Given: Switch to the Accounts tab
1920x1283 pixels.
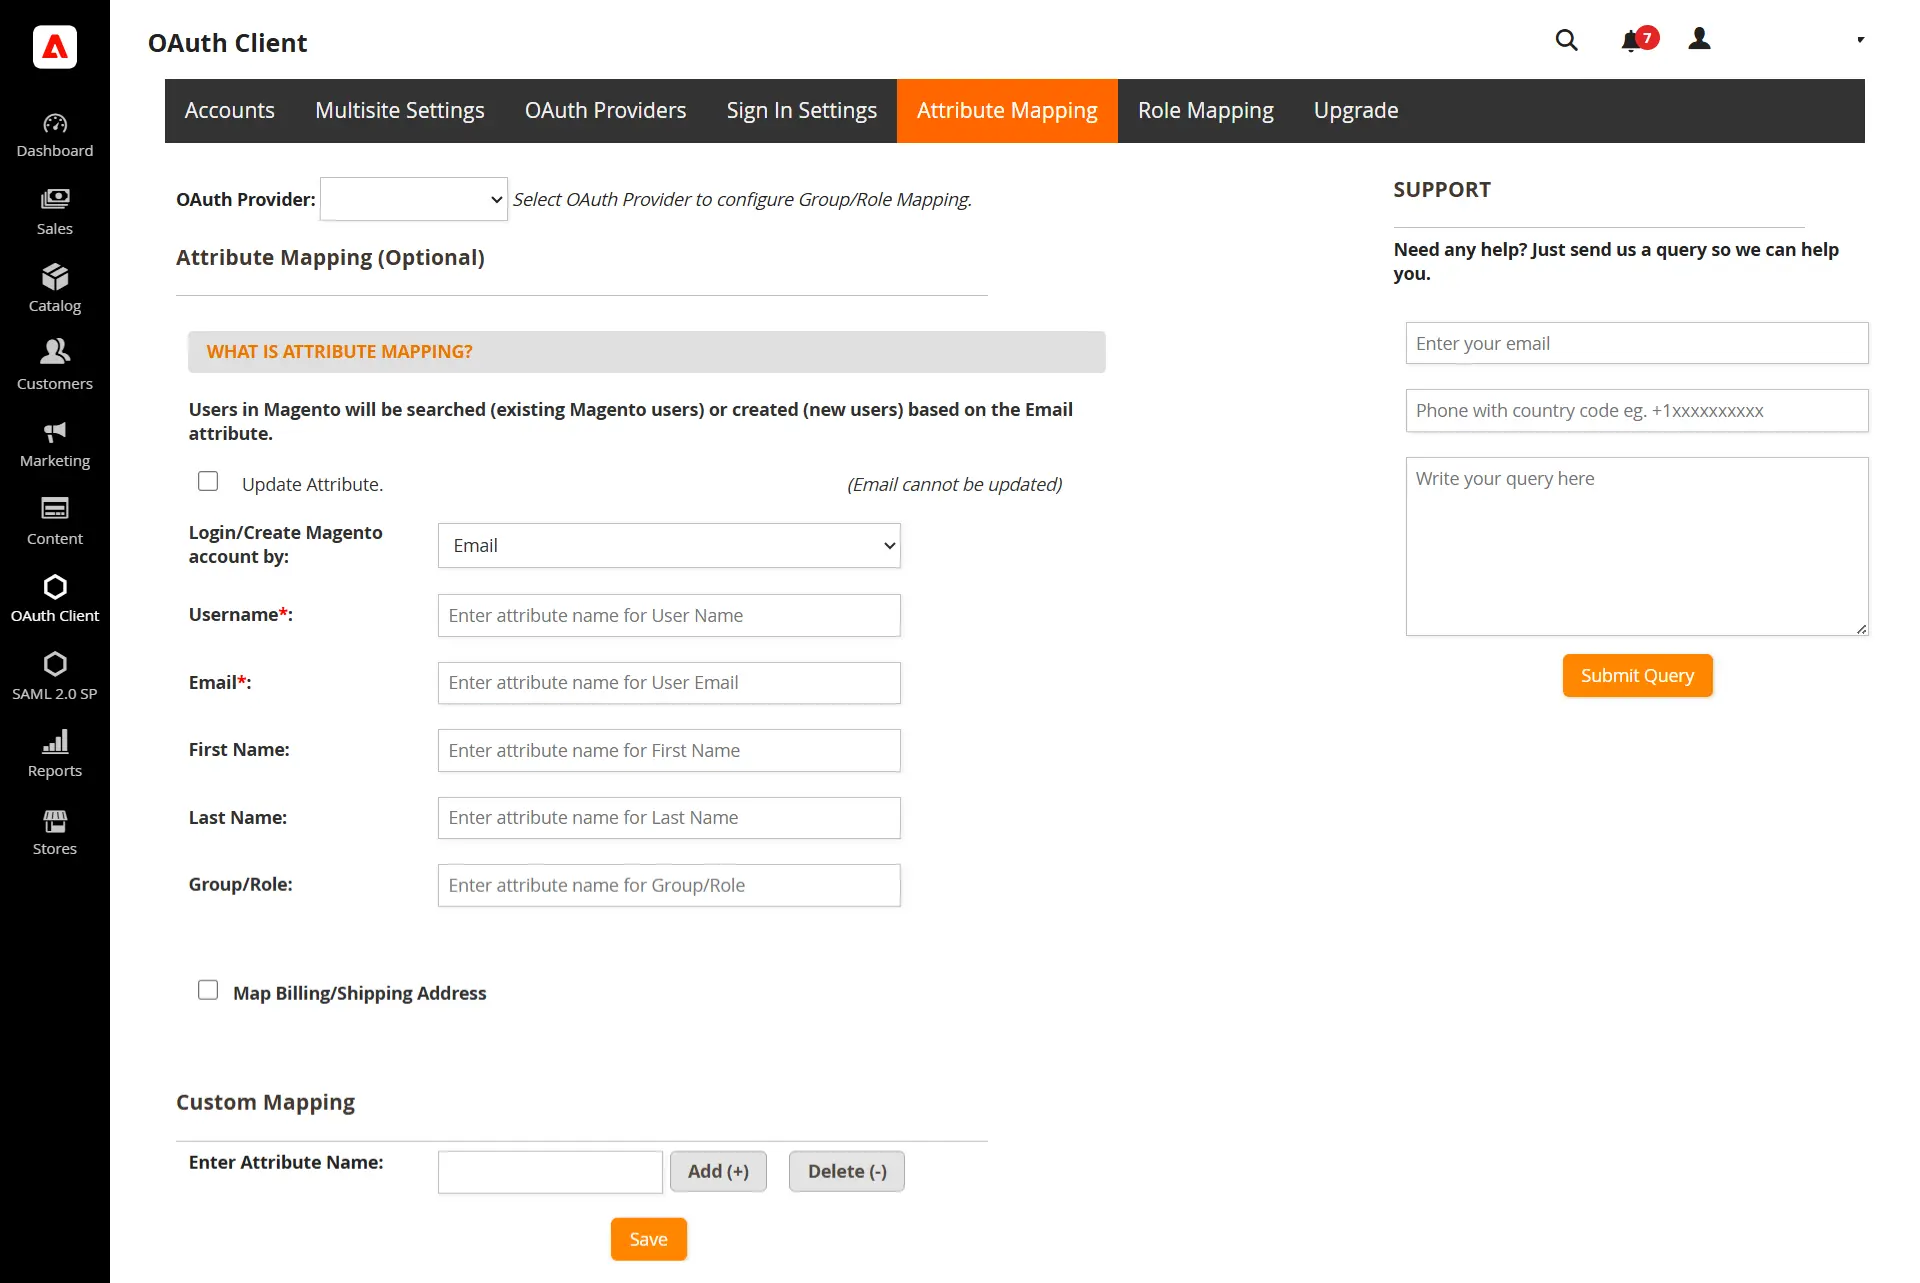Looking at the screenshot, I should (x=229, y=111).
